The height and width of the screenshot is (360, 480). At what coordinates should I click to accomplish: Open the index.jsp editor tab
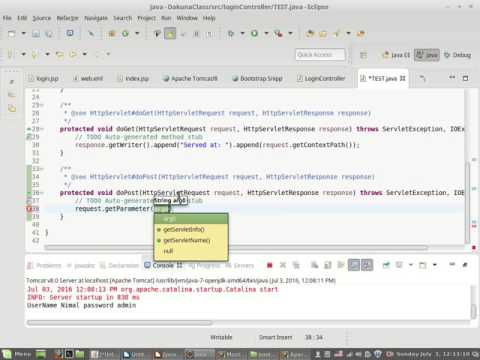coord(133,79)
